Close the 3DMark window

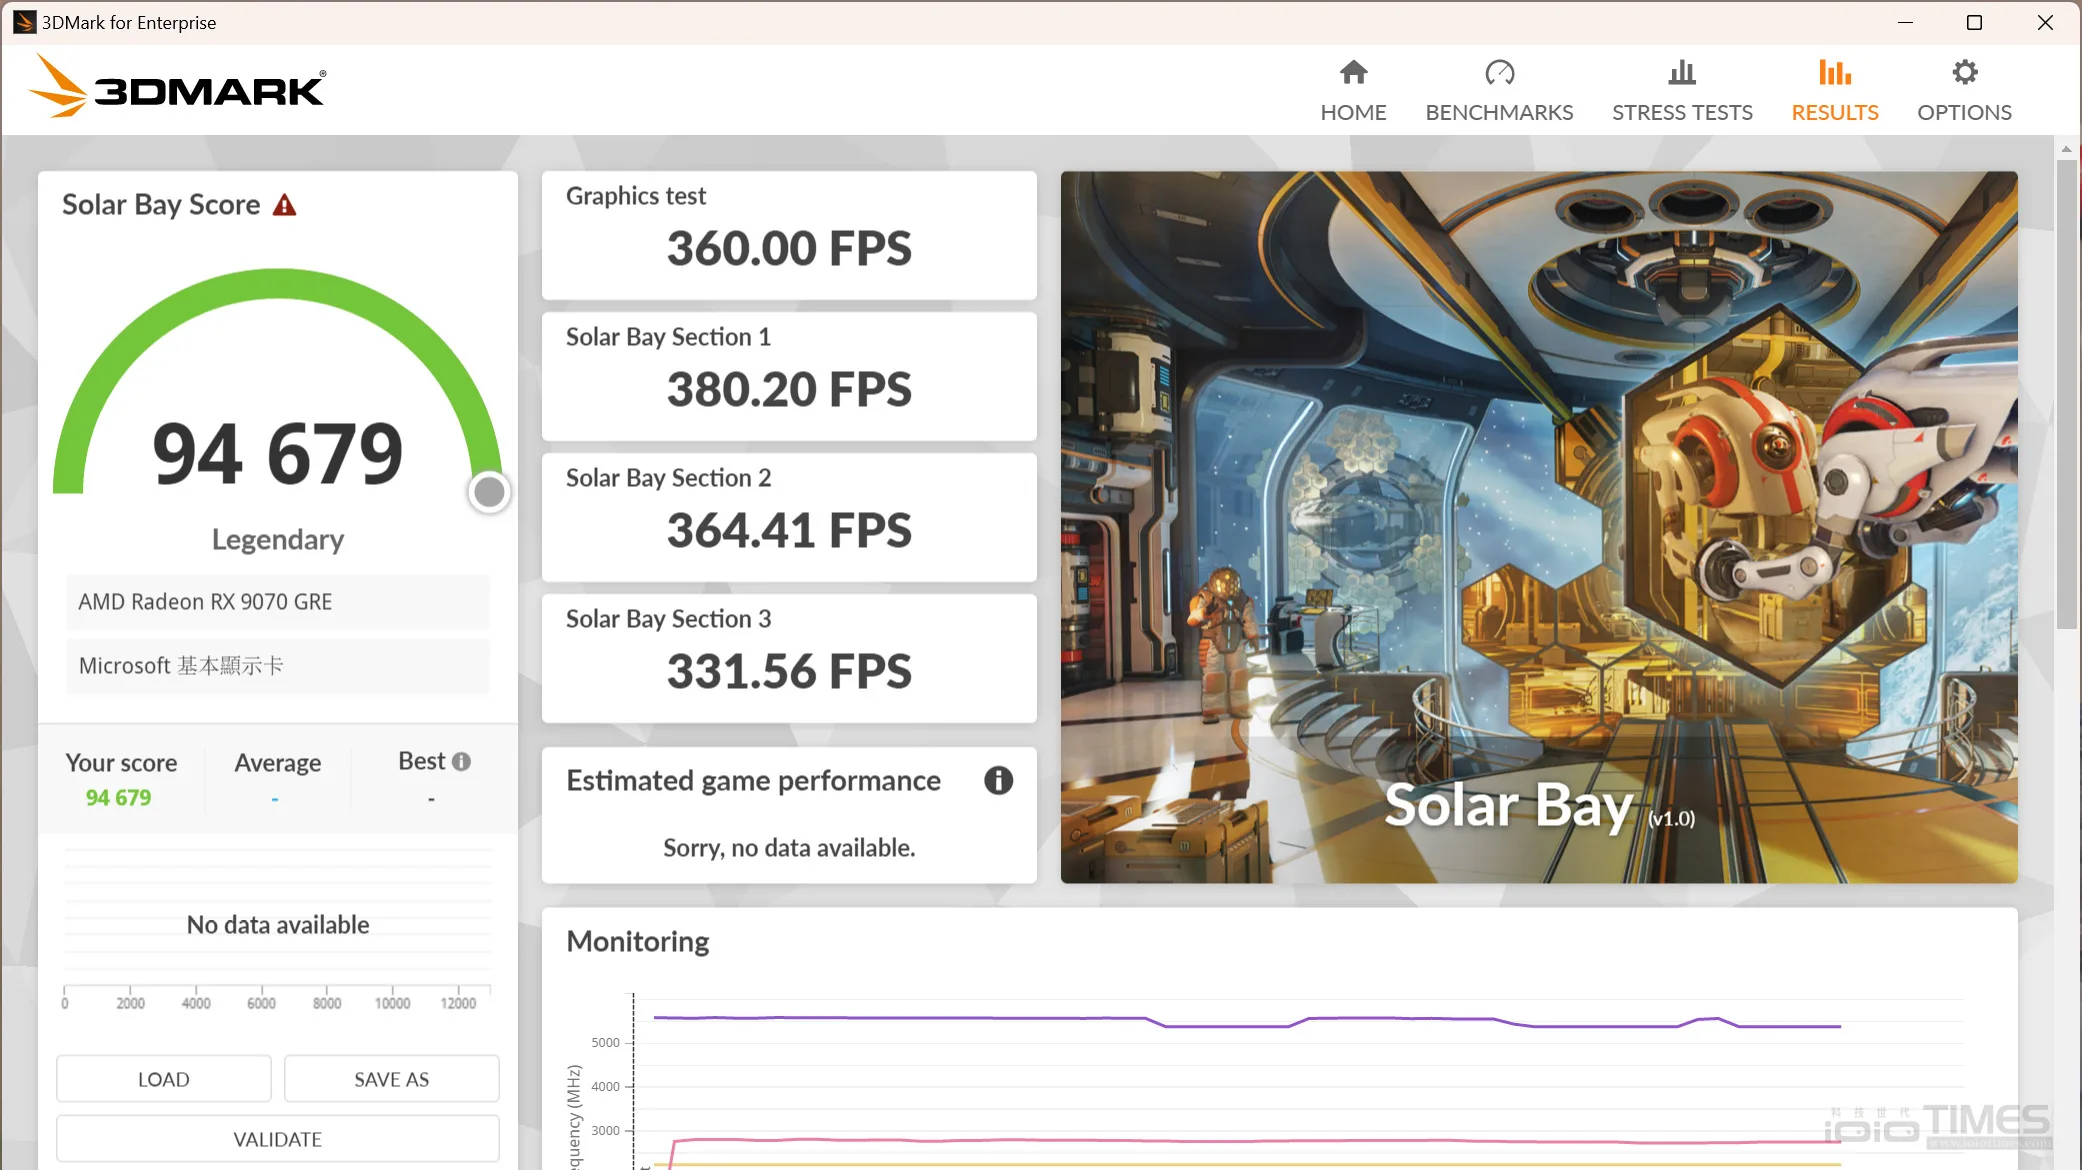2045,22
